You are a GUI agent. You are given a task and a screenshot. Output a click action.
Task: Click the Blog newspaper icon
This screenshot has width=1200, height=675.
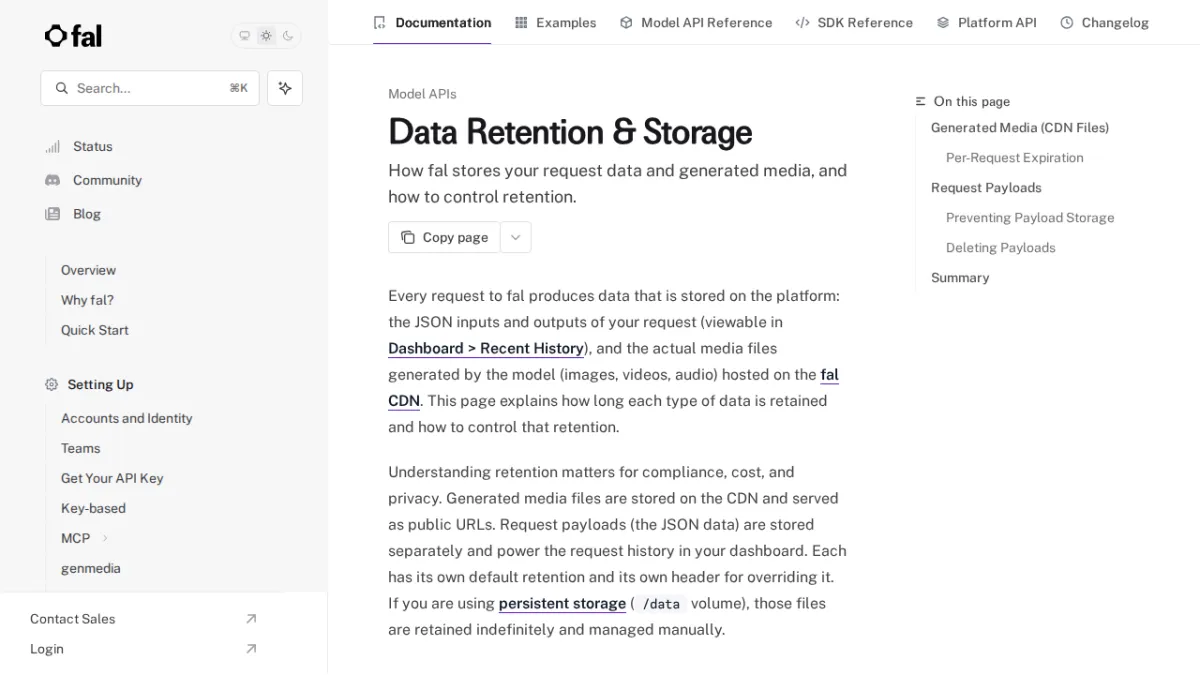coord(52,214)
